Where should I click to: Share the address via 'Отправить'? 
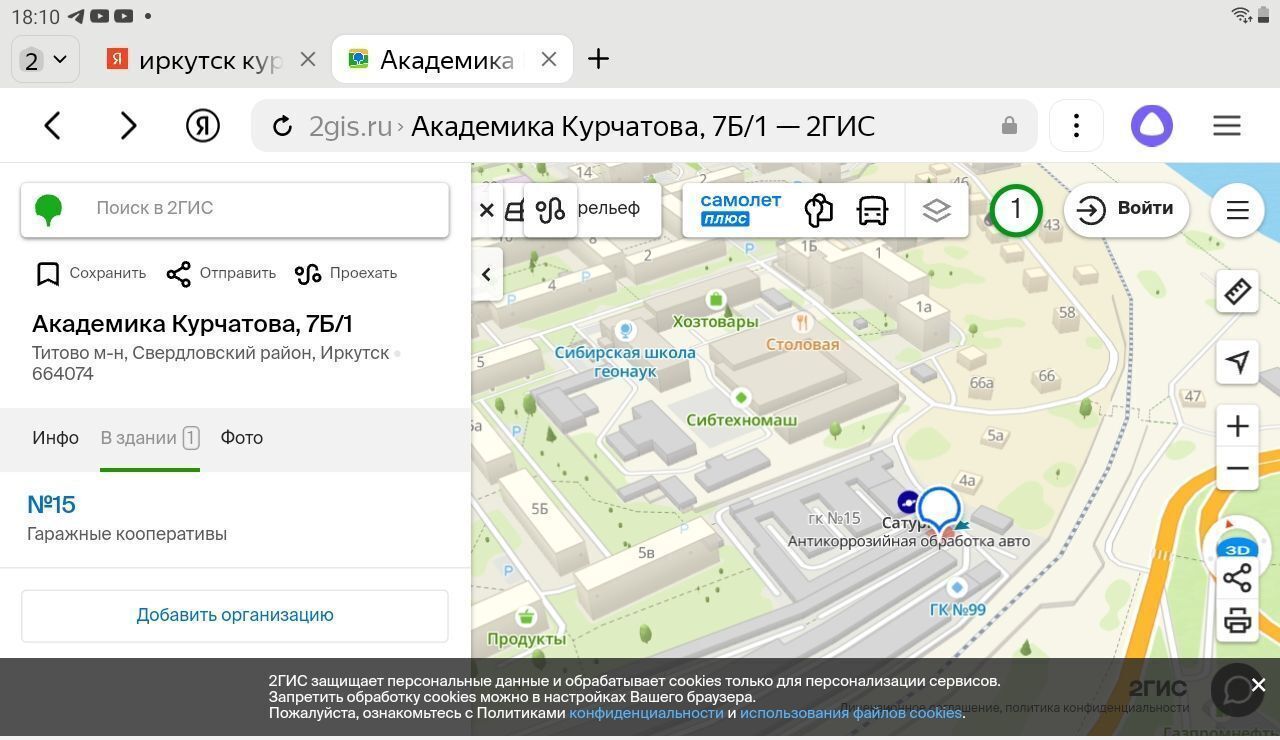[x=221, y=274]
